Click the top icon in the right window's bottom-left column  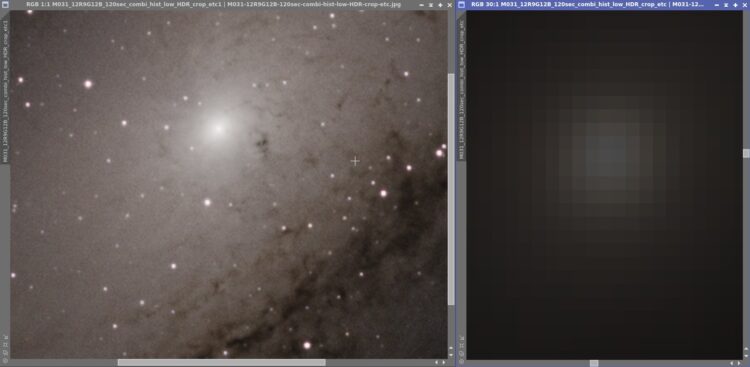pyautogui.click(x=461, y=337)
